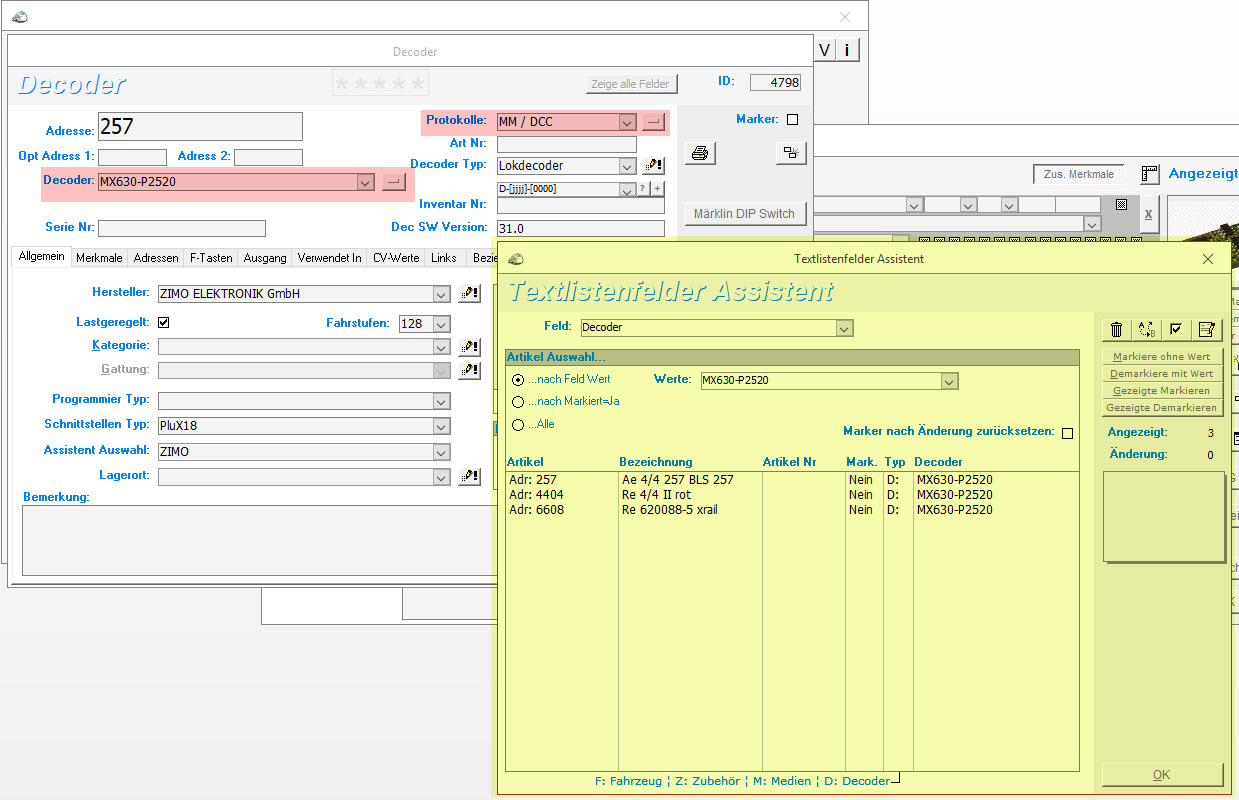This screenshot has width=1239, height=800.
Task: Select the 'Adr: 4404' row in the list
Action: point(792,495)
